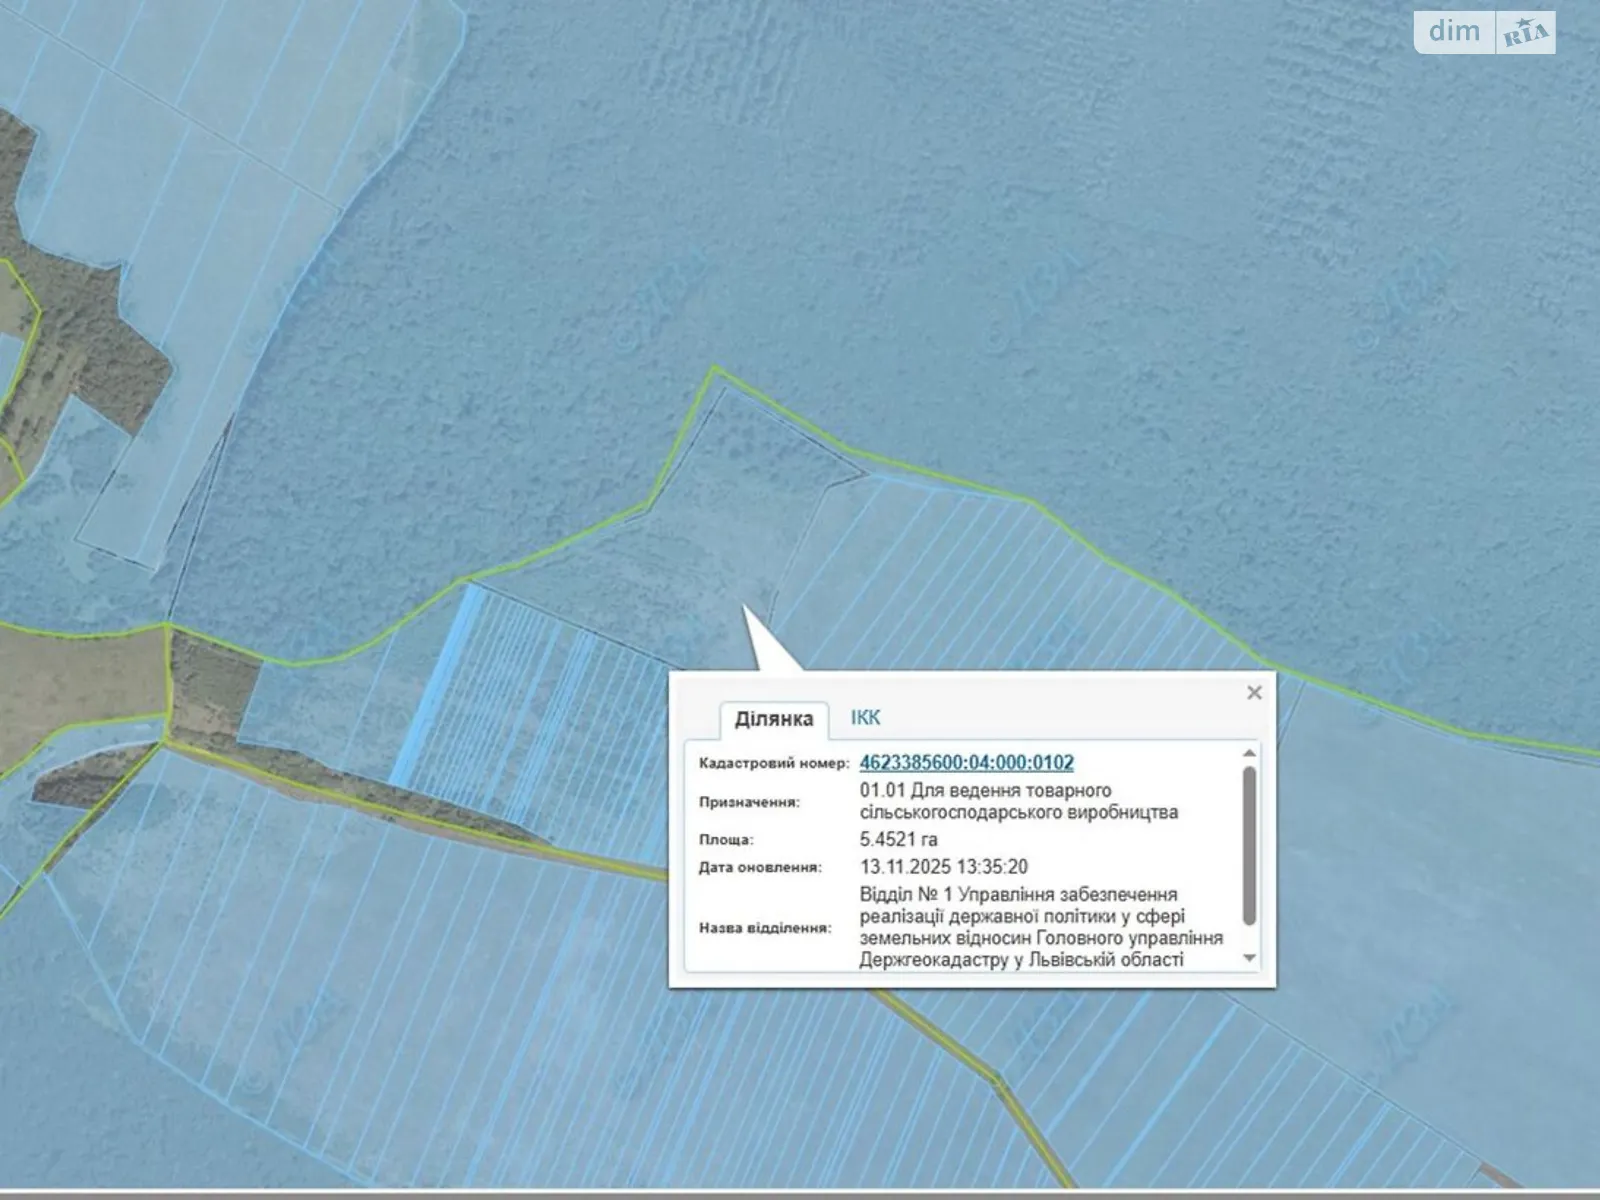Image resolution: width=1600 pixels, height=1200 pixels.
Task: Click the area value 5.4521 га
Action: click(x=898, y=839)
